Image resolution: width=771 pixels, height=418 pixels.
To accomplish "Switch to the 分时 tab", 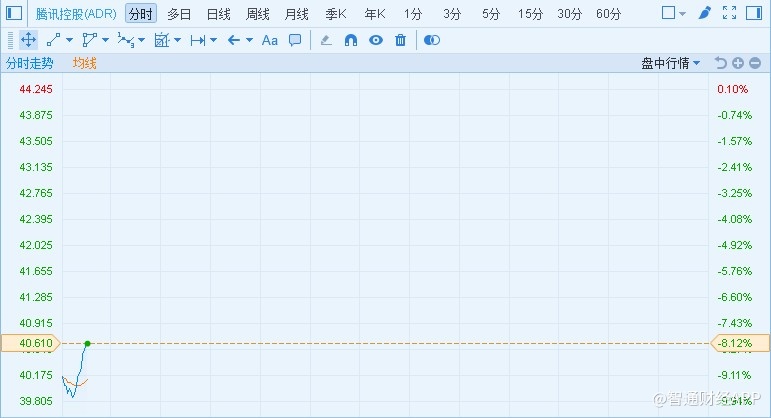I will coord(141,14).
